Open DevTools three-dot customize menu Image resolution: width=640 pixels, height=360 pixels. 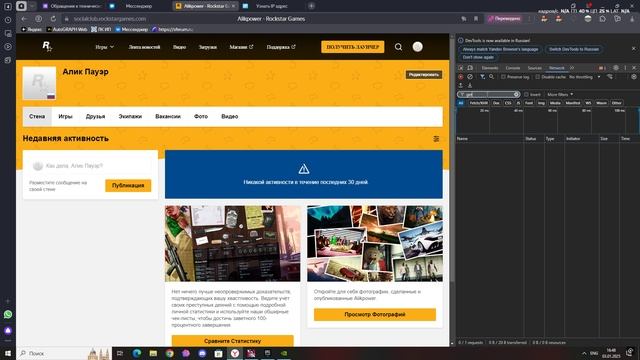(x=625, y=68)
